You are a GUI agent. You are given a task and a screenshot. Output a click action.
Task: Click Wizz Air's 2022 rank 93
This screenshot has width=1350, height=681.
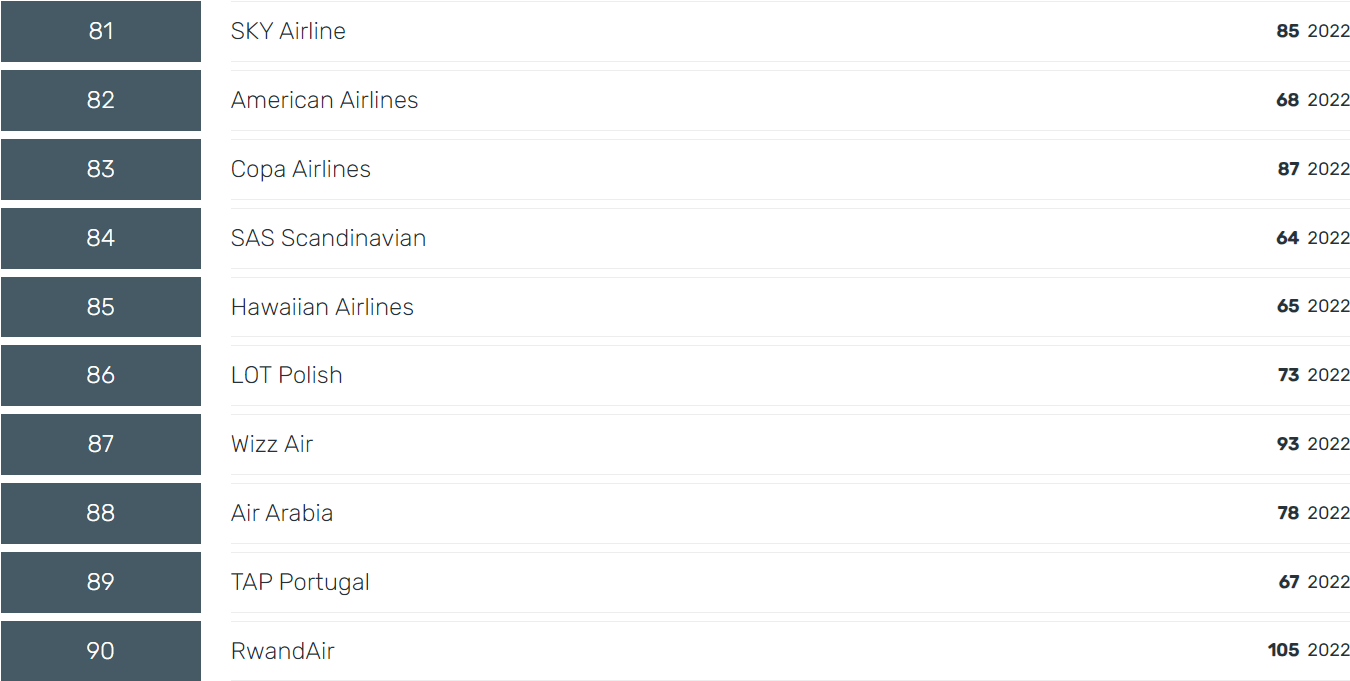click(x=1288, y=444)
